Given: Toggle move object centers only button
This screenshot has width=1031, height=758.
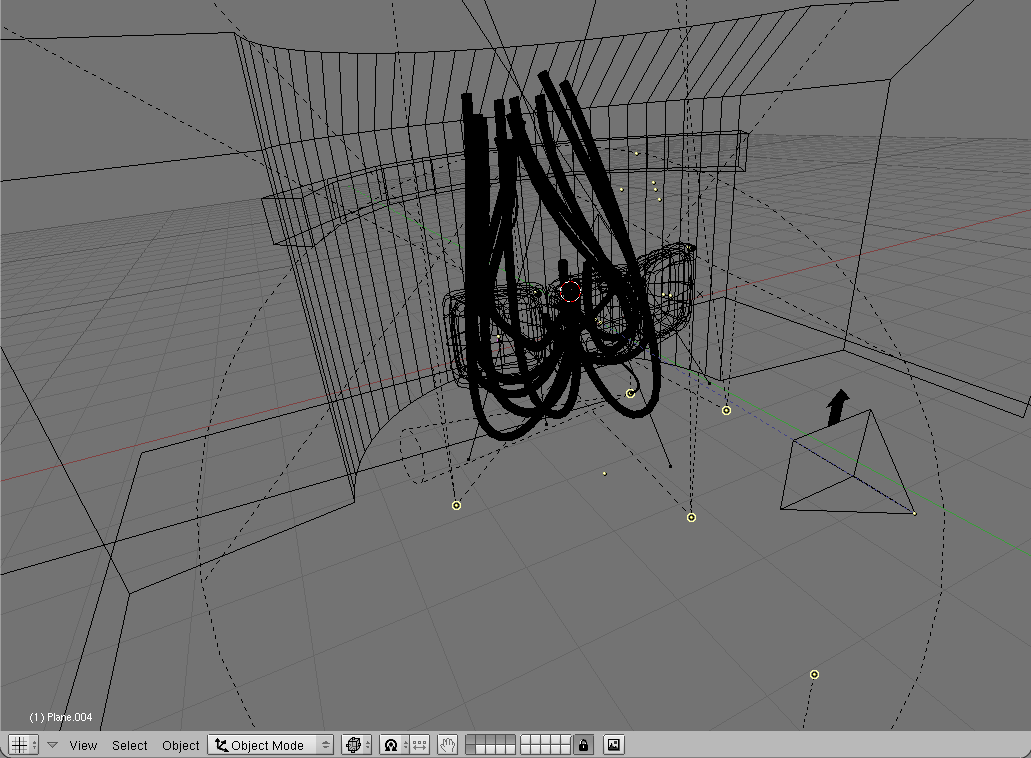Looking at the screenshot, I should coord(420,745).
